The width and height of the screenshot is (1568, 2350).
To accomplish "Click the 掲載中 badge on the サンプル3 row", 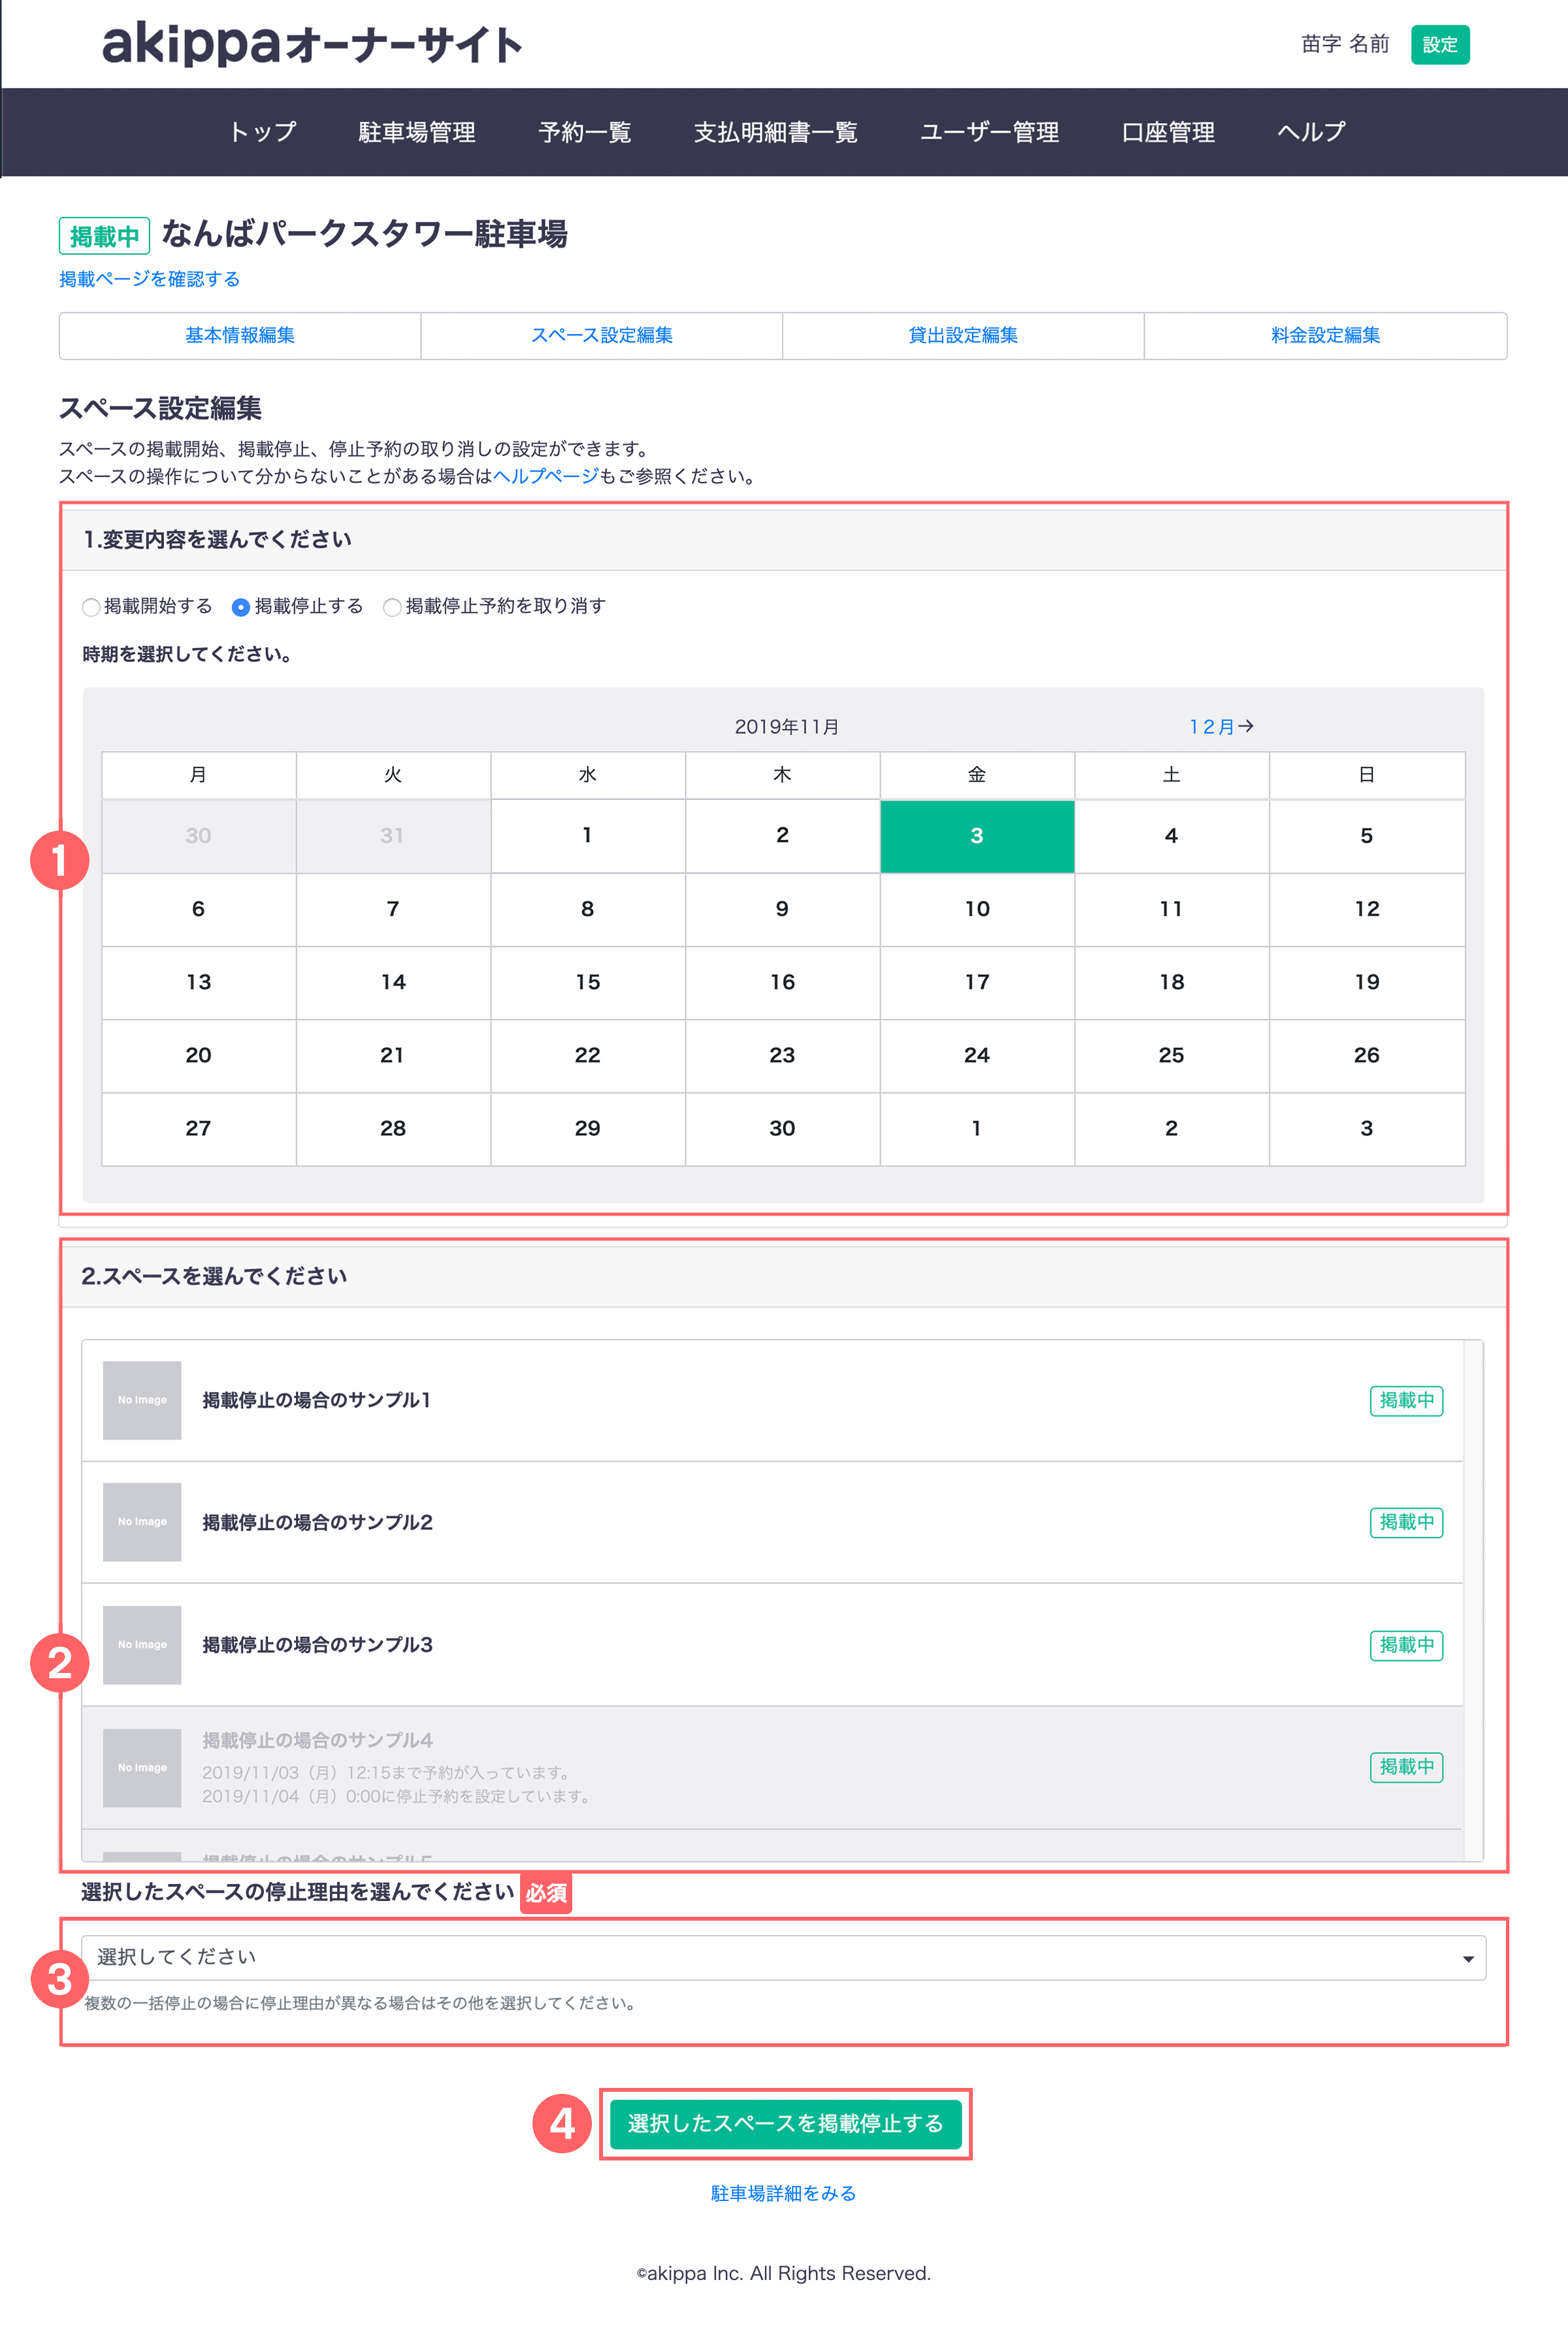I will [1406, 1645].
